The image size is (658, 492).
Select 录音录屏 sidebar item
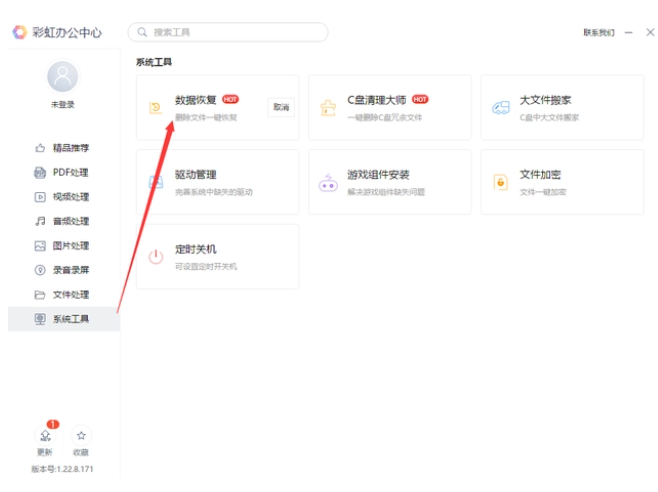pos(64,270)
